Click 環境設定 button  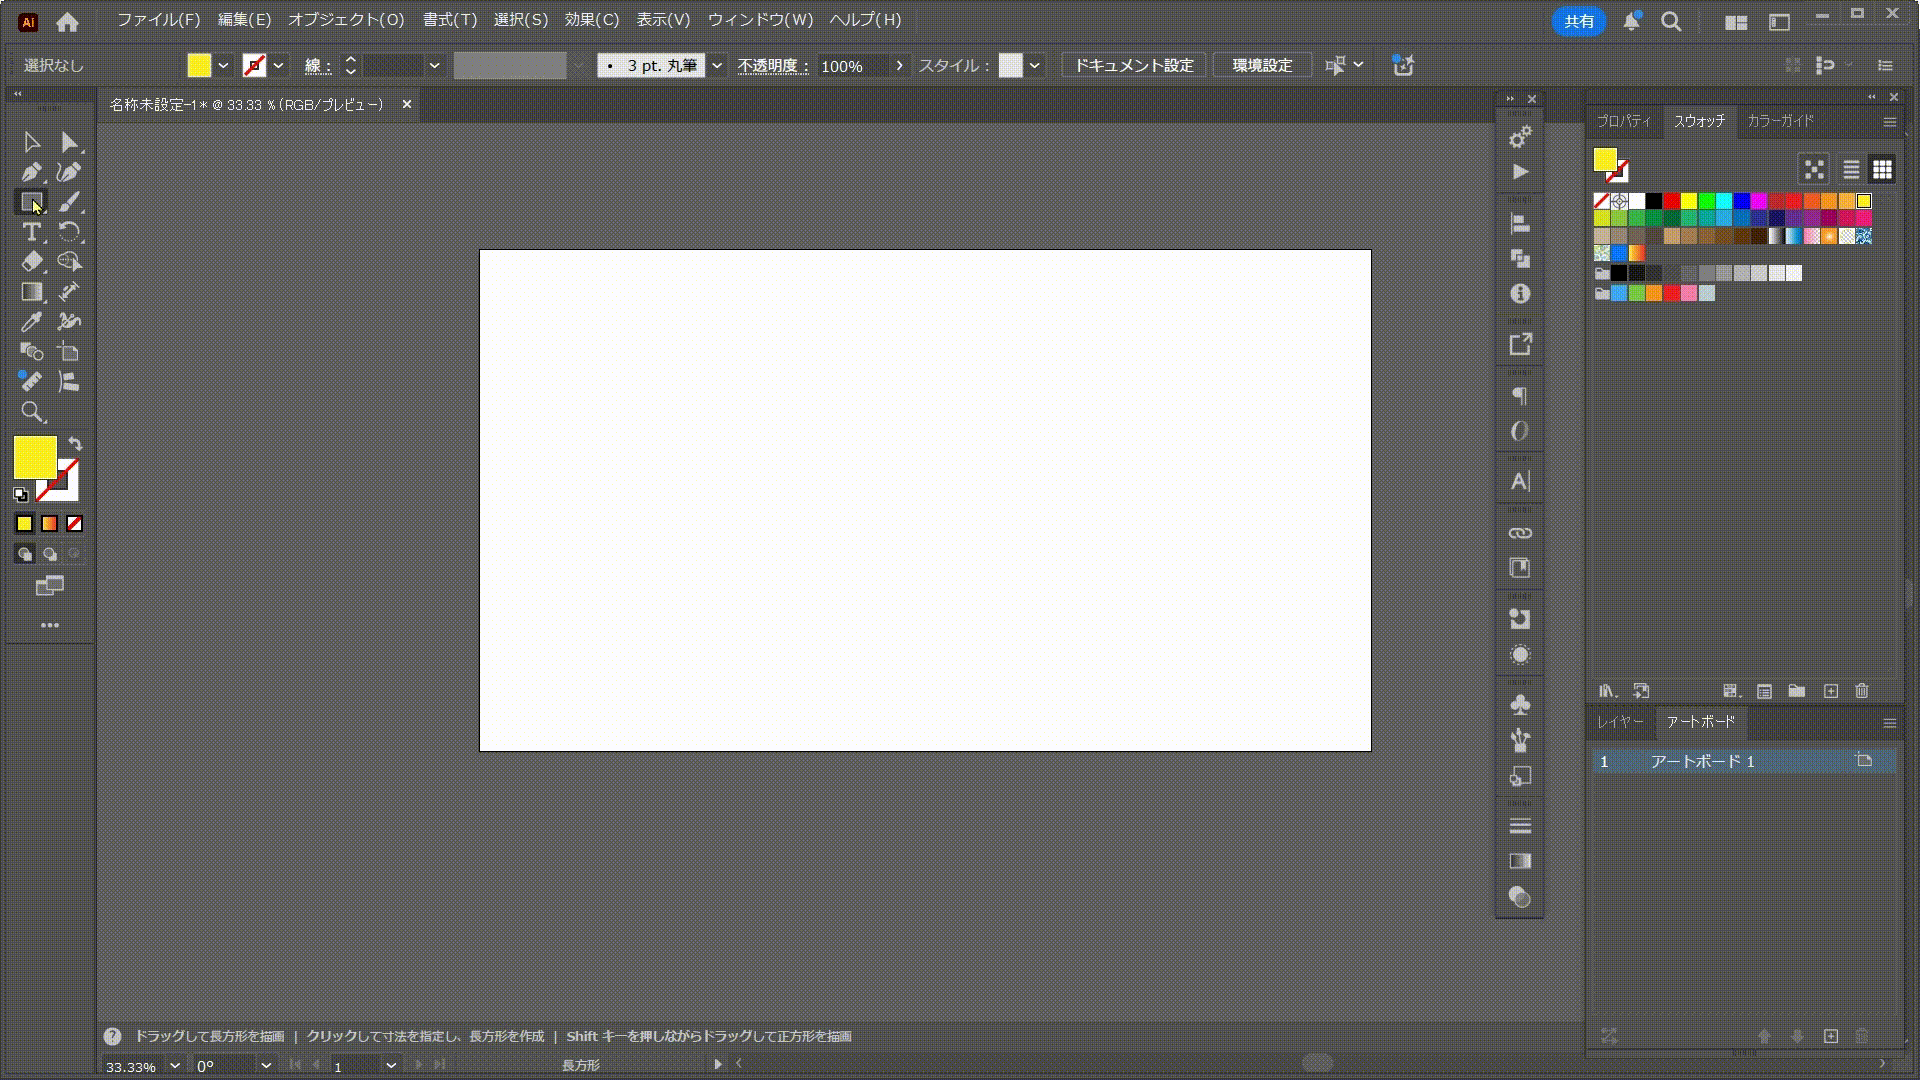pyautogui.click(x=1262, y=65)
